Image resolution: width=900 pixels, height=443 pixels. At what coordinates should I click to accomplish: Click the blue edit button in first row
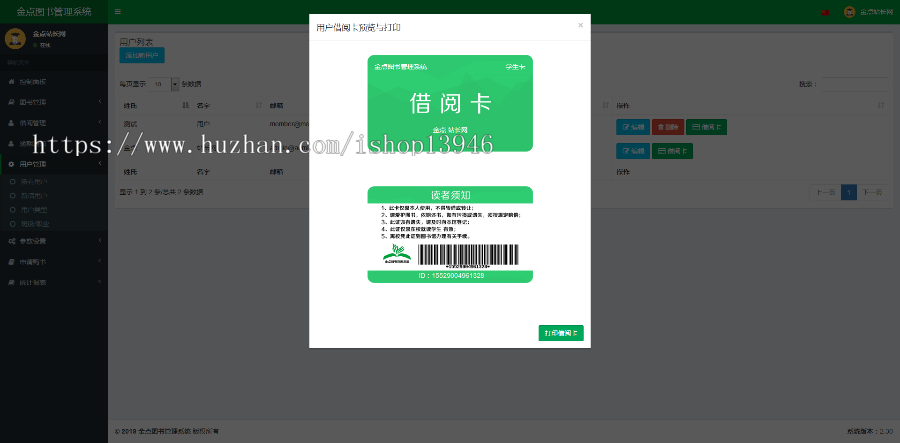tap(633, 127)
